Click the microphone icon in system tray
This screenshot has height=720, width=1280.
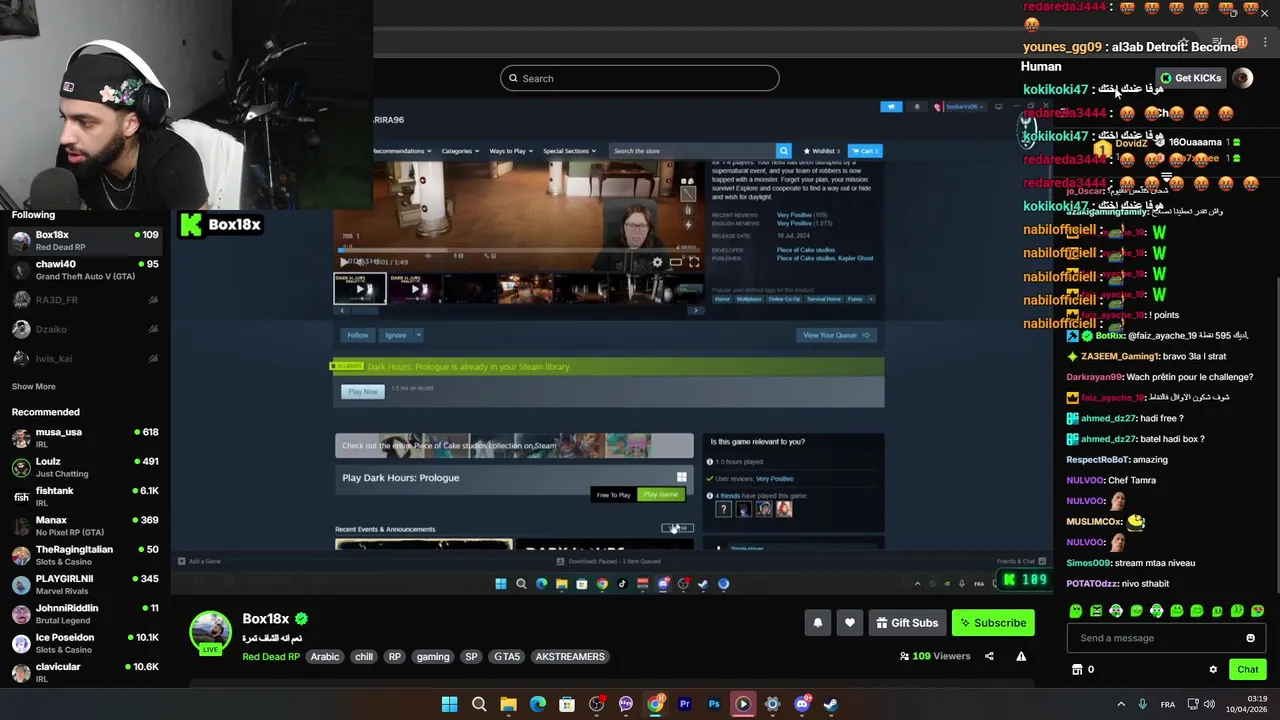click(x=1142, y=704)
